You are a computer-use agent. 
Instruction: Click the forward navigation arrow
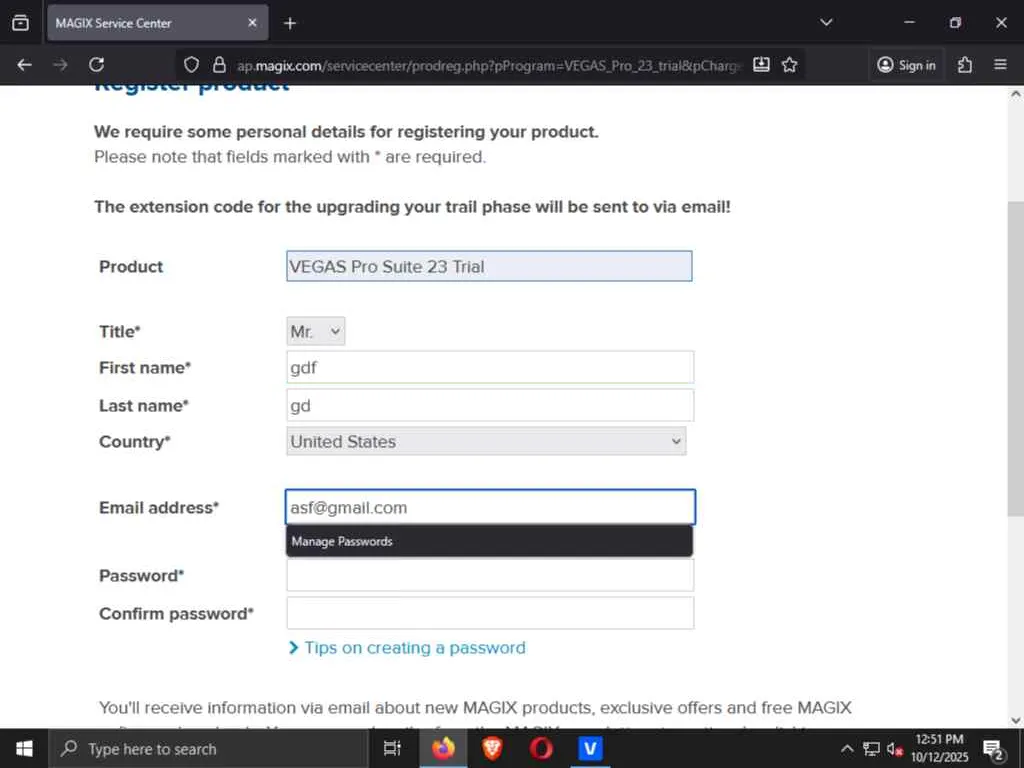tap(60, 65)
